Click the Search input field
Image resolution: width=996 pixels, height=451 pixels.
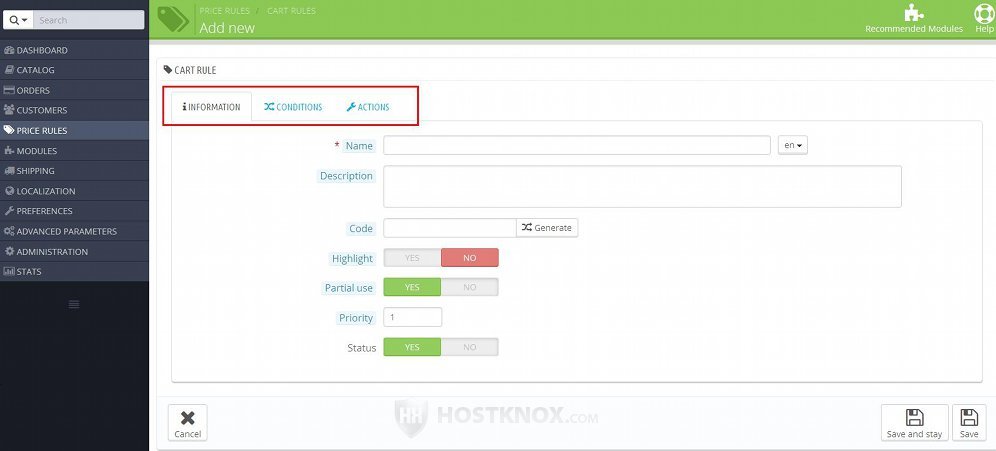tap(88, 20)
